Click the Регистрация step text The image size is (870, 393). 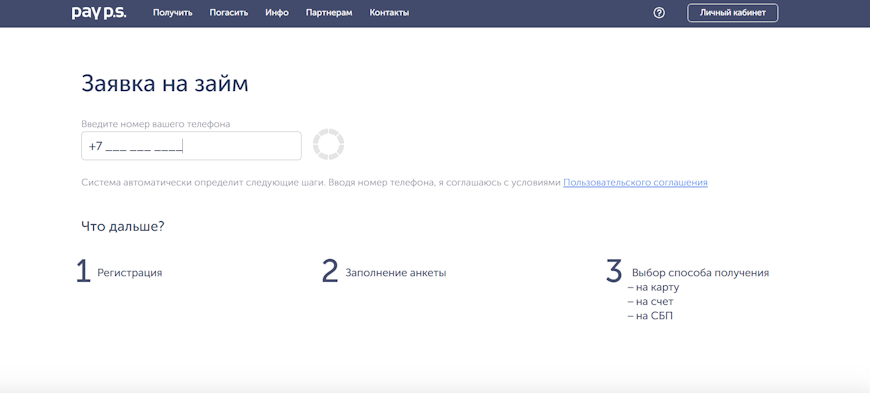coord(130,273)
